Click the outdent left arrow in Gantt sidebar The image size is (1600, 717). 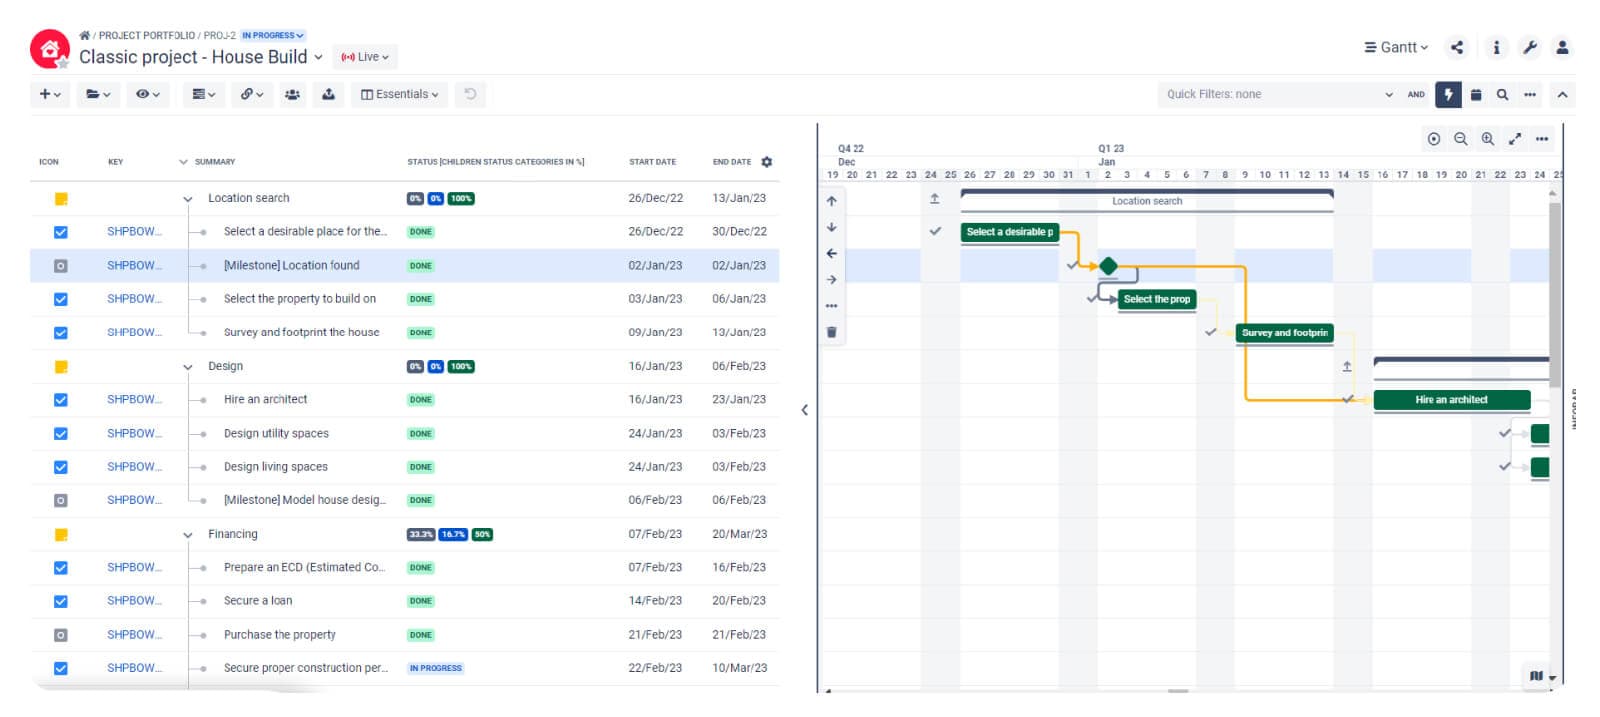click(832, 254)
